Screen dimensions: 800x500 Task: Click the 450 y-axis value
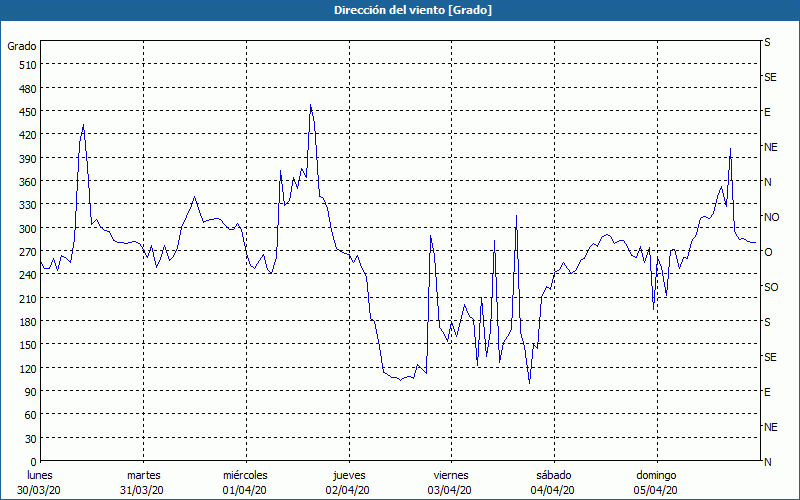pyautogui.click(x=28, y=112)
